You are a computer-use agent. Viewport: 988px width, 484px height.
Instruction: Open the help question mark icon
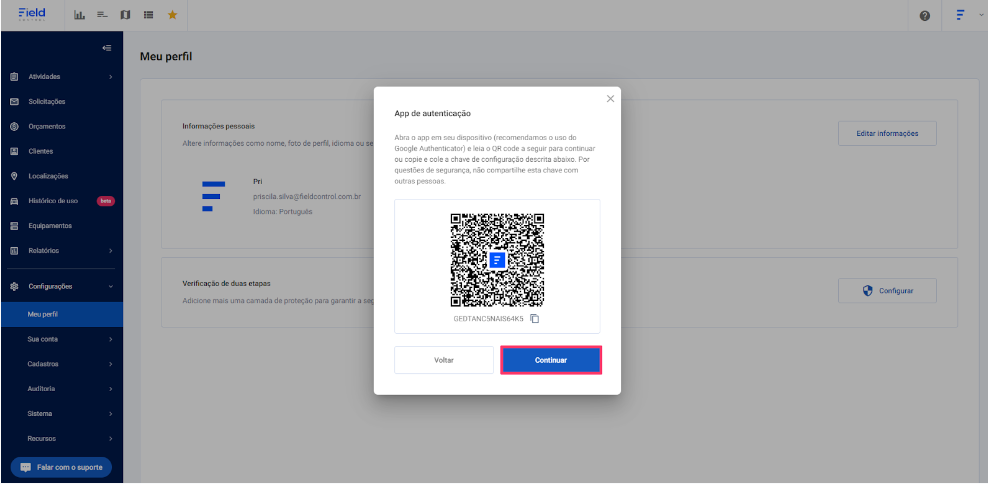click(x=925, y=16)
